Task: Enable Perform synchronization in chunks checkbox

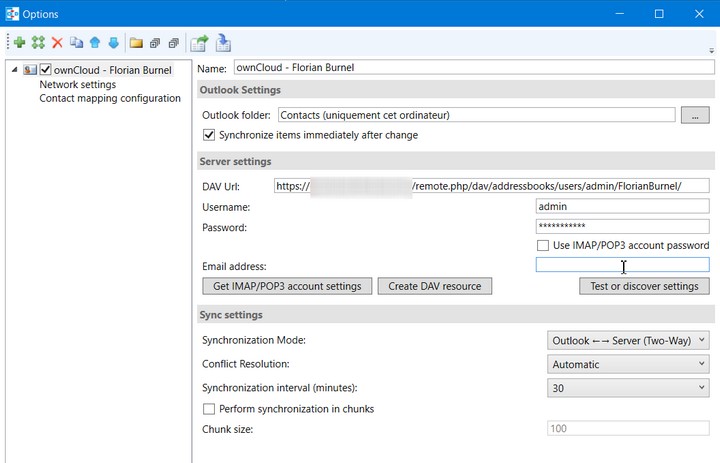Action: [x=209, y=409]
